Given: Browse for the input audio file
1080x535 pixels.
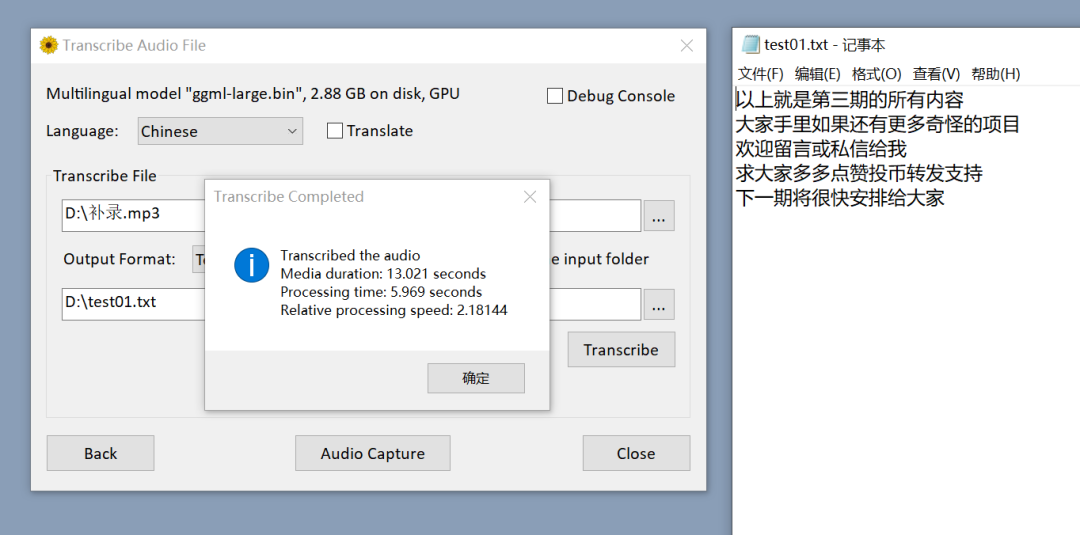Looking at the screenshot, I should (658, 215).
